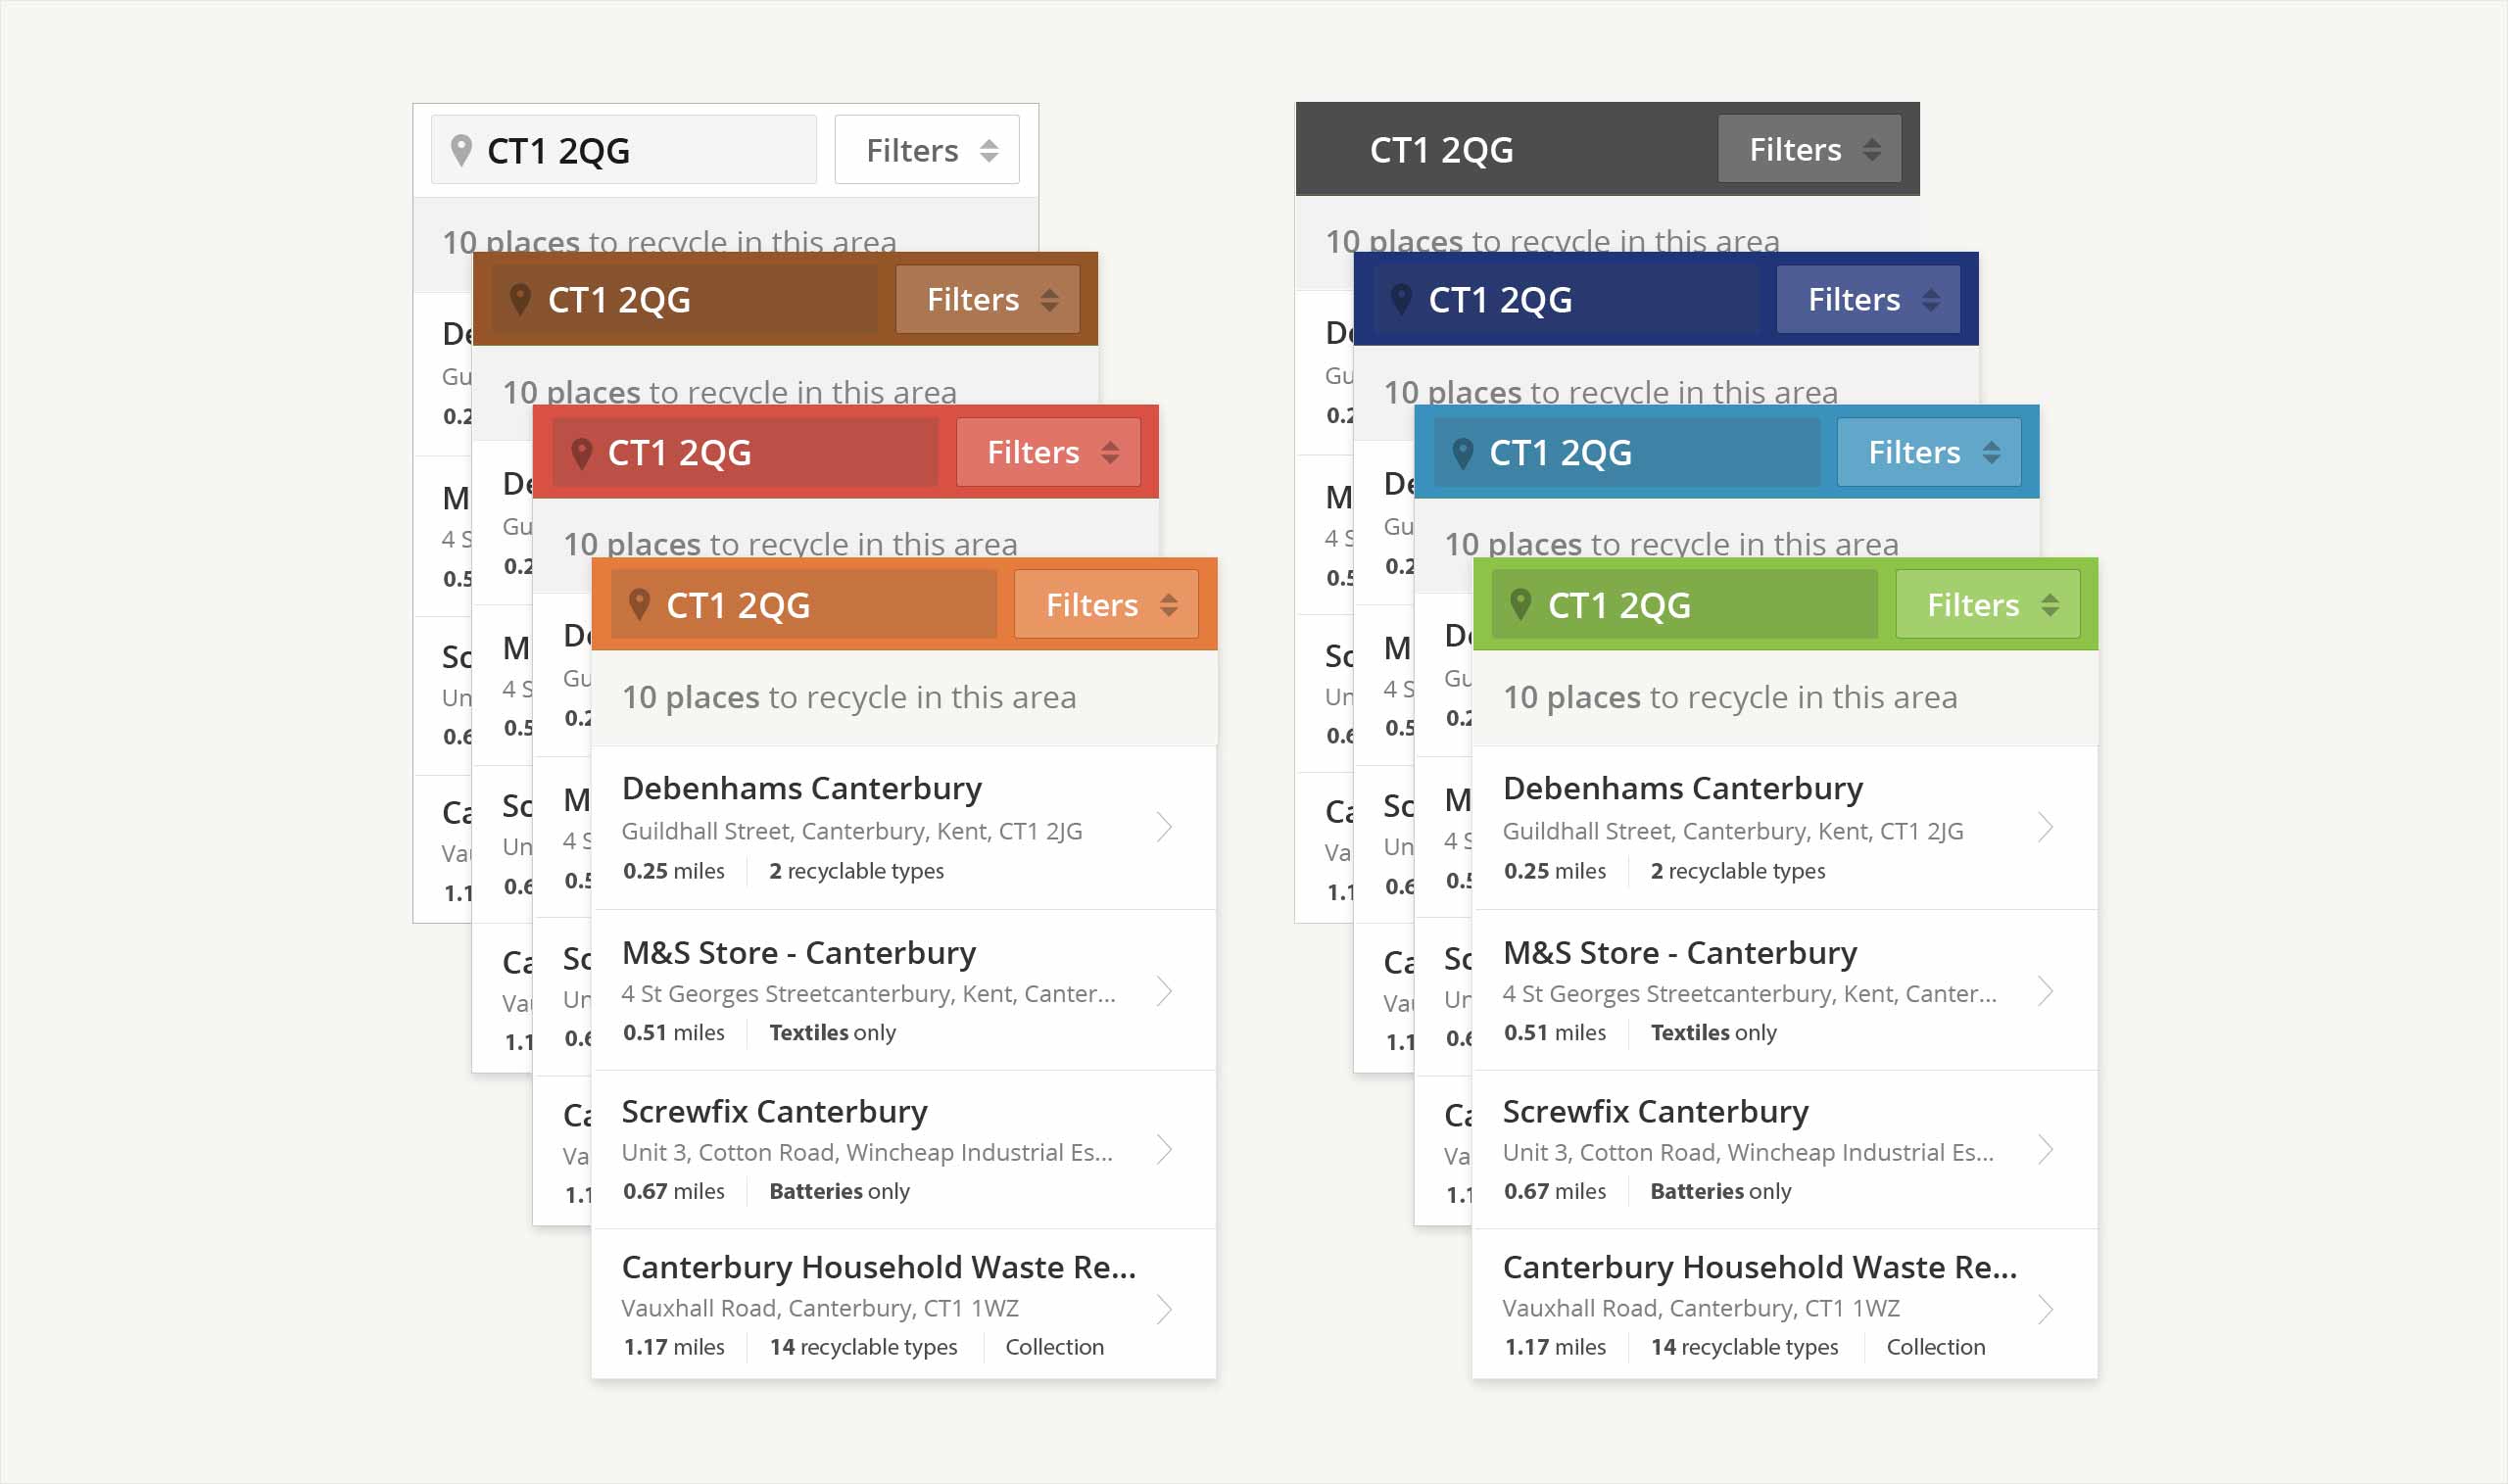Click 14 recyclable types in green panel

[x=1744, y=1347]
